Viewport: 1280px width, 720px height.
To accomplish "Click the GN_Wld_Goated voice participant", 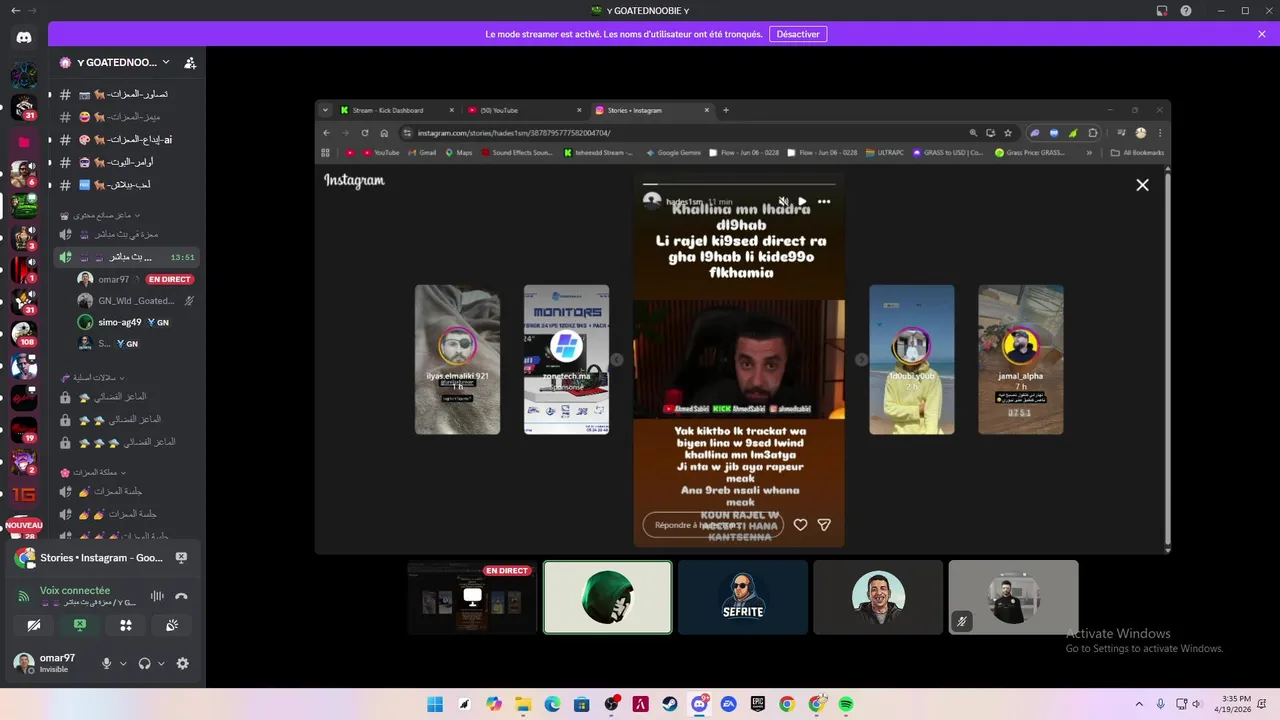I will [135, 300].
